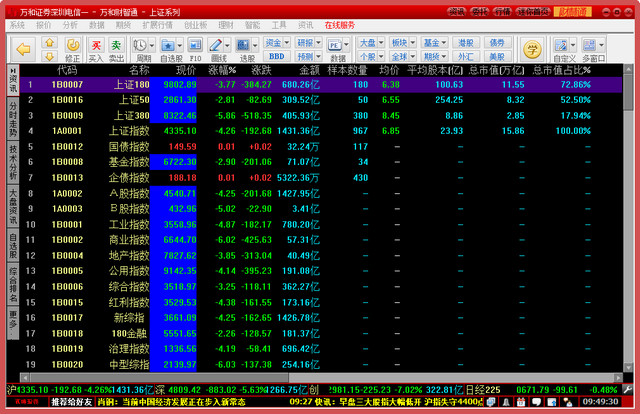Click the up arrow toolbar icon
640x414 pixels.
[49, 42]
